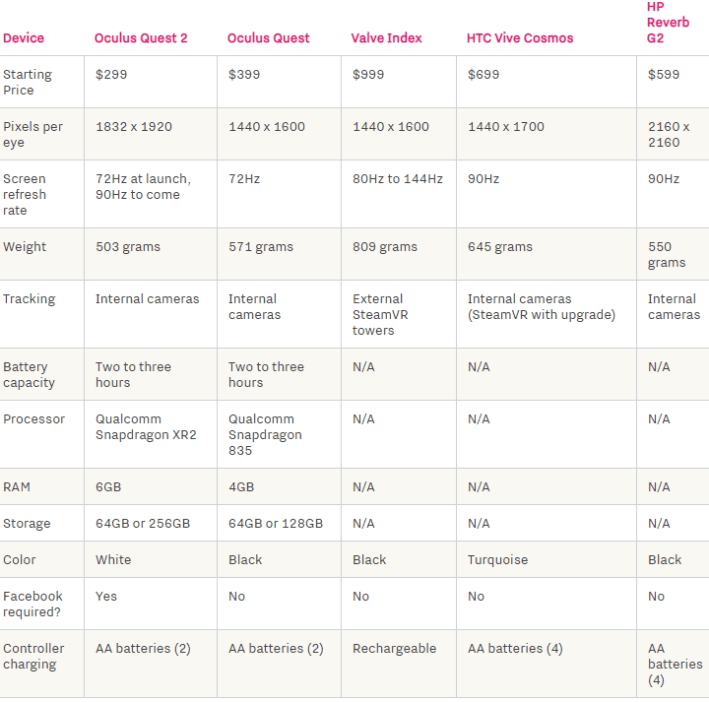Select the Rechargeable controller charging cell
The width and height of the screenshot is (709, 702).
point(394,648)
